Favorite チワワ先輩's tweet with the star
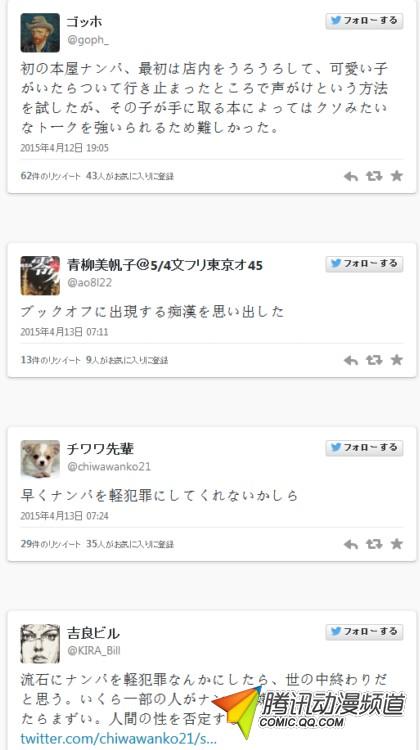 pyautogui.click(x=397, y=544)
